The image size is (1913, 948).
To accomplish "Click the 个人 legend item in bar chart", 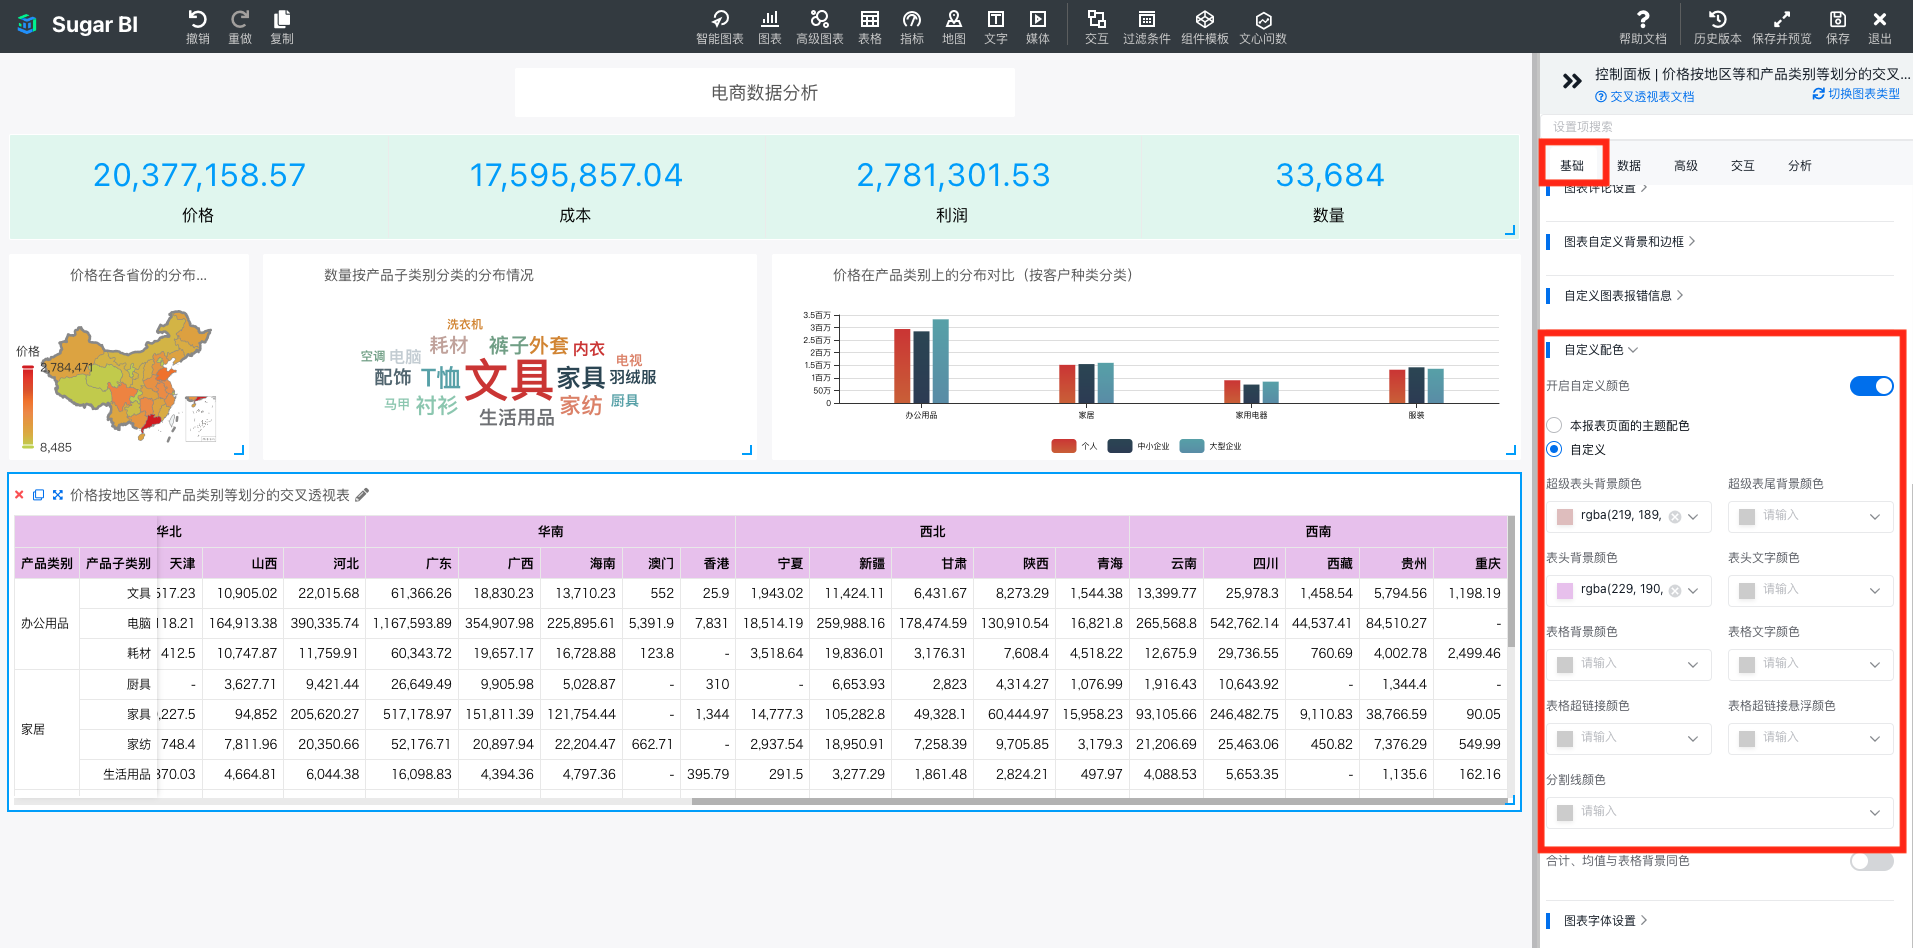I will 1075,446.
